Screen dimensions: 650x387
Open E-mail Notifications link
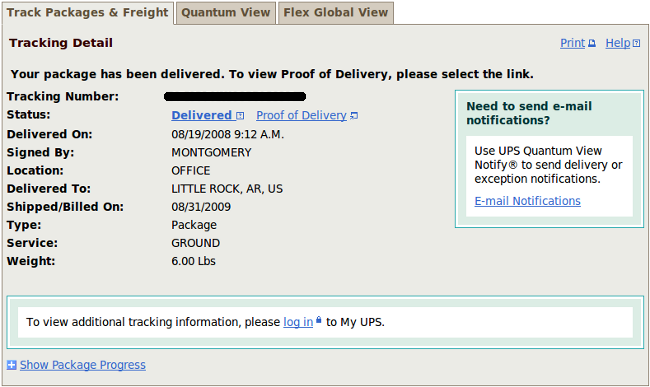coord(527,201)
